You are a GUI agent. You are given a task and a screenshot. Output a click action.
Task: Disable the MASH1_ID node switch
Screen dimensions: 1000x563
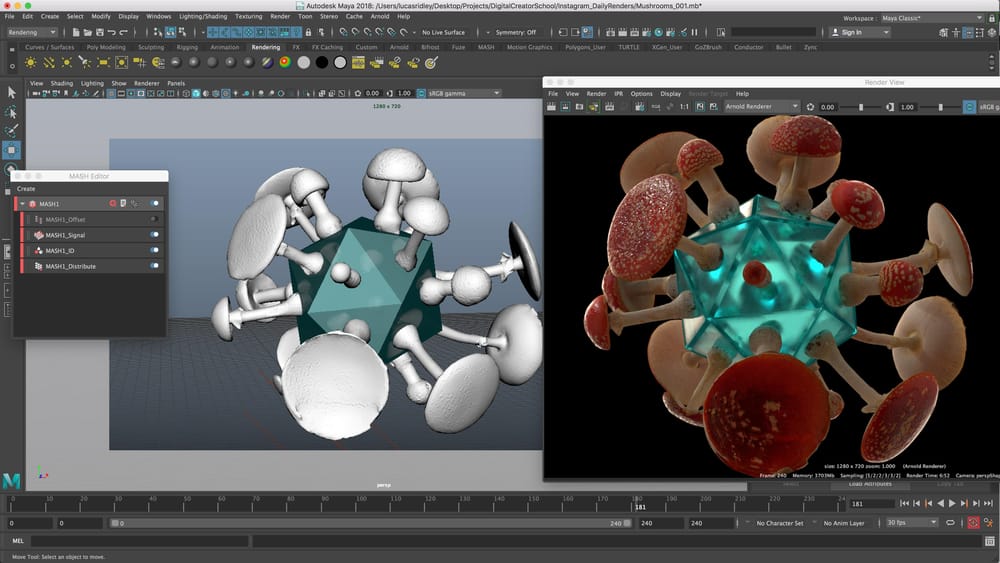tap(155, 250)
